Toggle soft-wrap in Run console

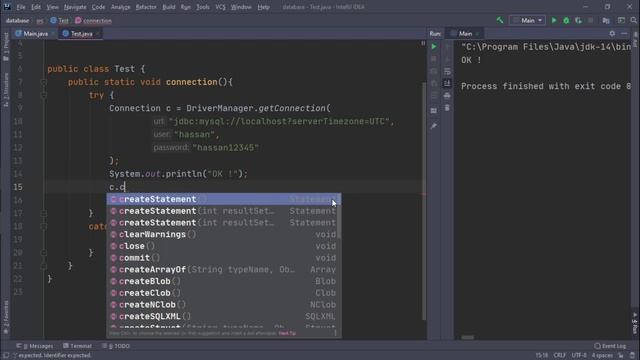coord(447,71)
